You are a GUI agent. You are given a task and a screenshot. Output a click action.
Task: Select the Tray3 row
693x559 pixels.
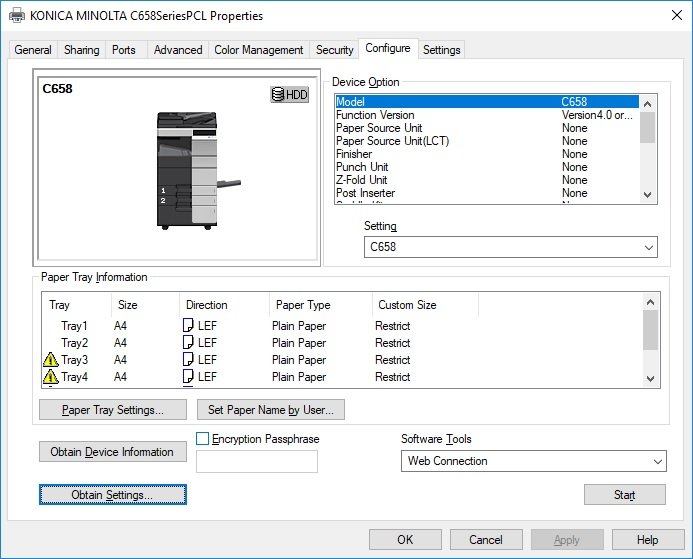coord(343,360)
